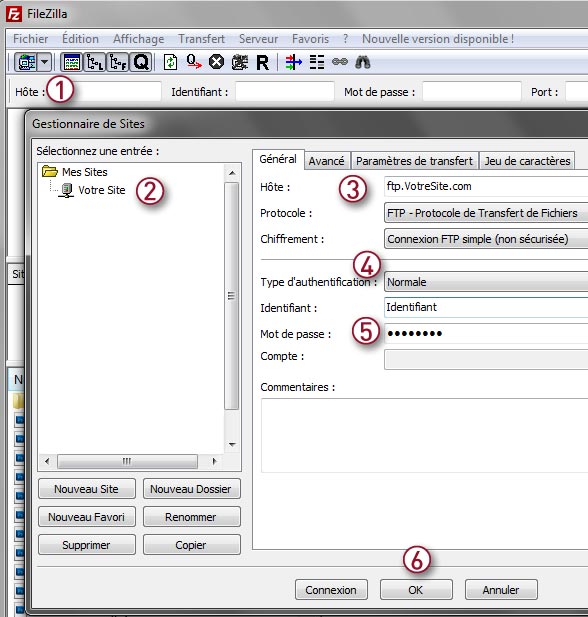Click the Nouveau Site button
This screenshot has height=617, width=588.
pyautogui.click(x=87, y=489)
